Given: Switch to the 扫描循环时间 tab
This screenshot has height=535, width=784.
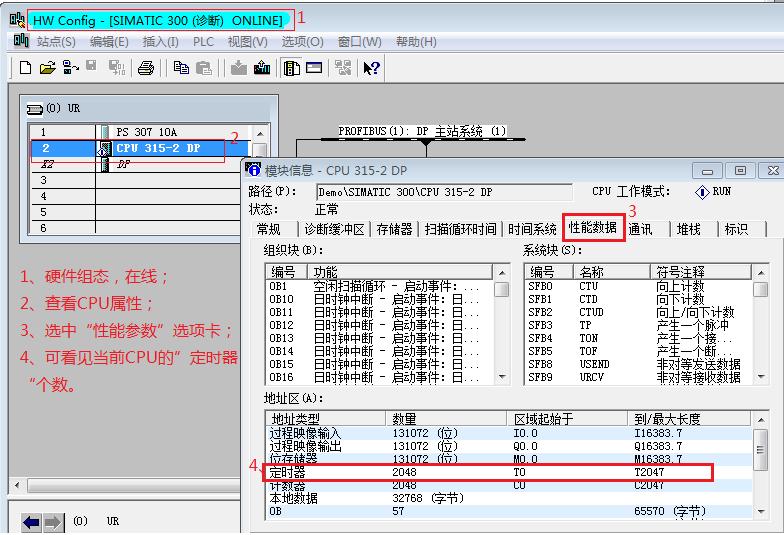Looking at the screenshot, I should [x=460, y=229].
